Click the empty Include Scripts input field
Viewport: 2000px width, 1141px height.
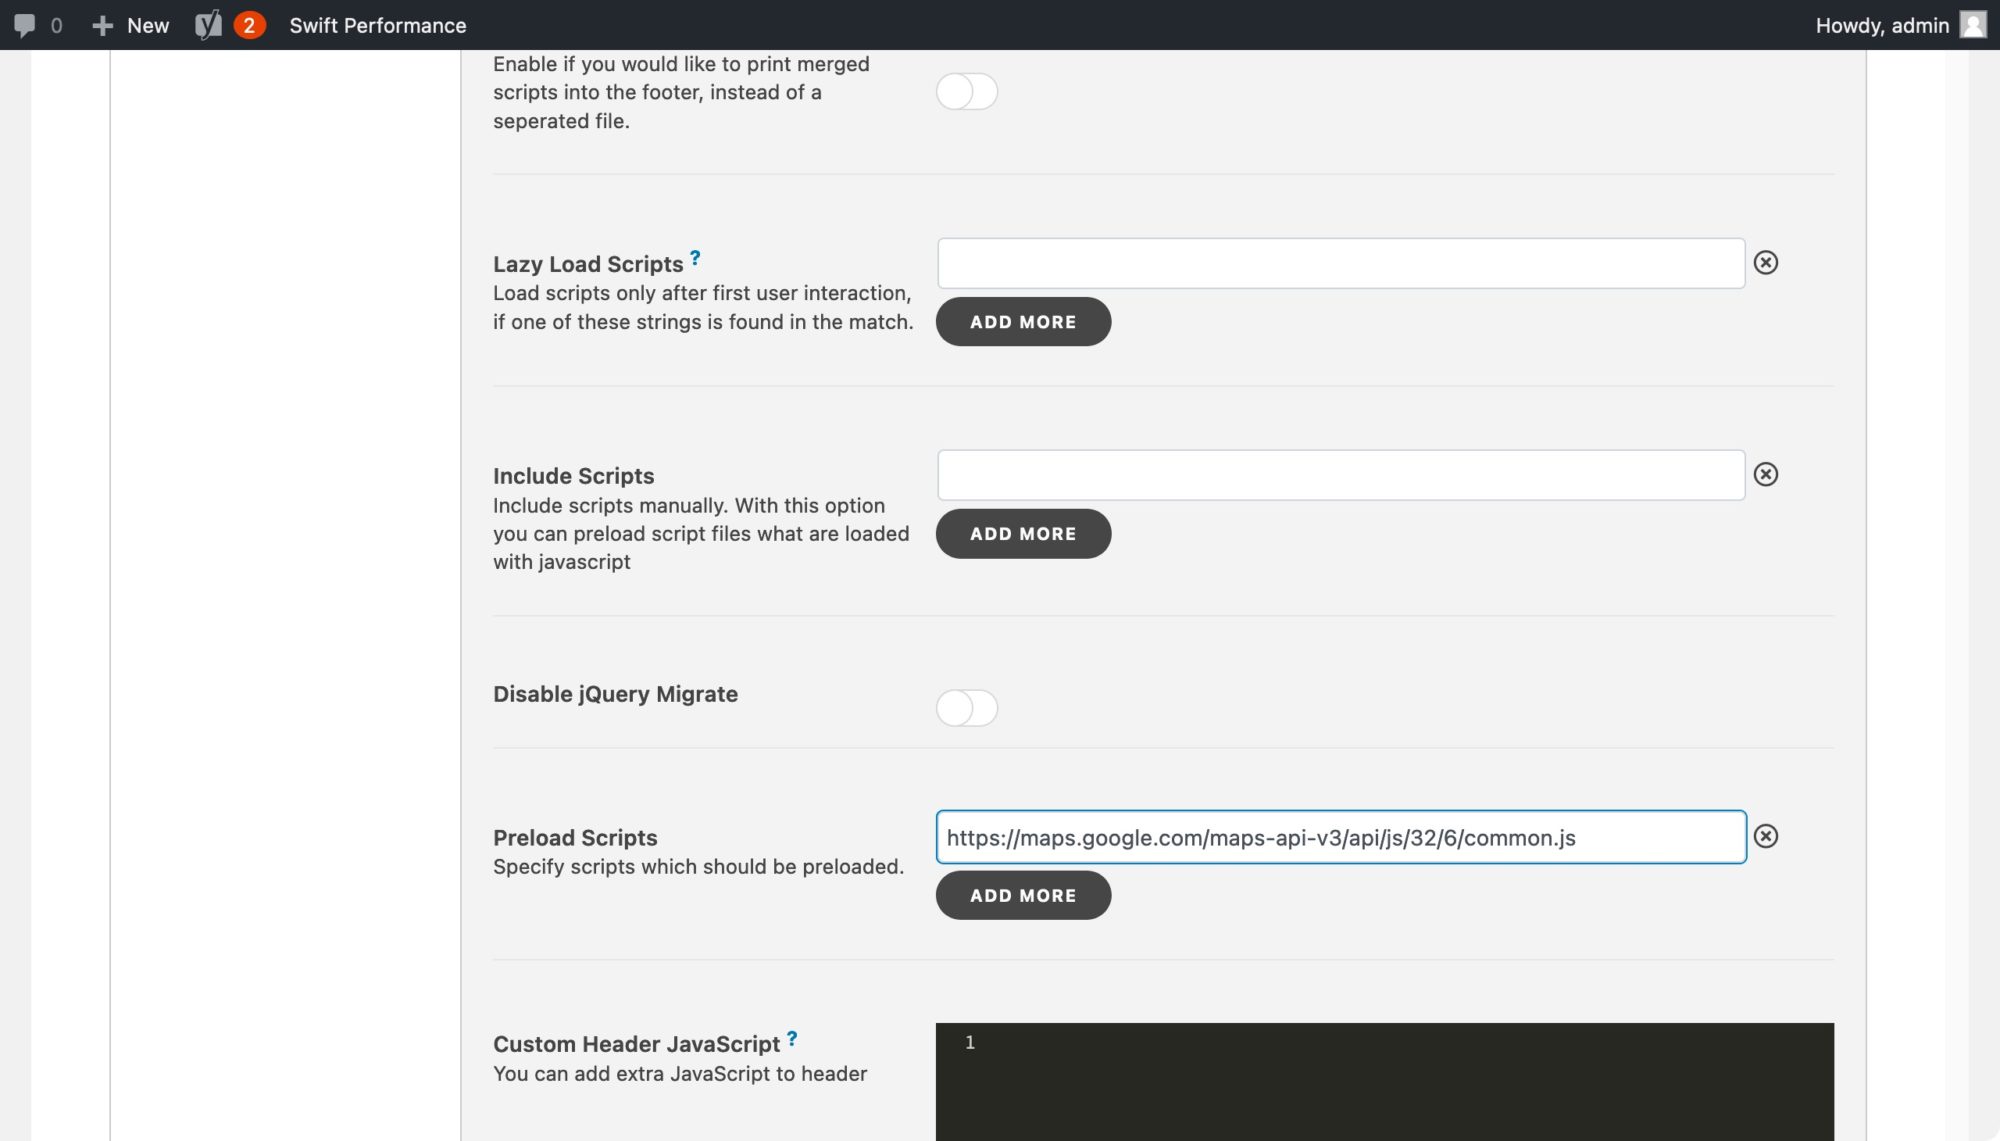[1340, 474]
